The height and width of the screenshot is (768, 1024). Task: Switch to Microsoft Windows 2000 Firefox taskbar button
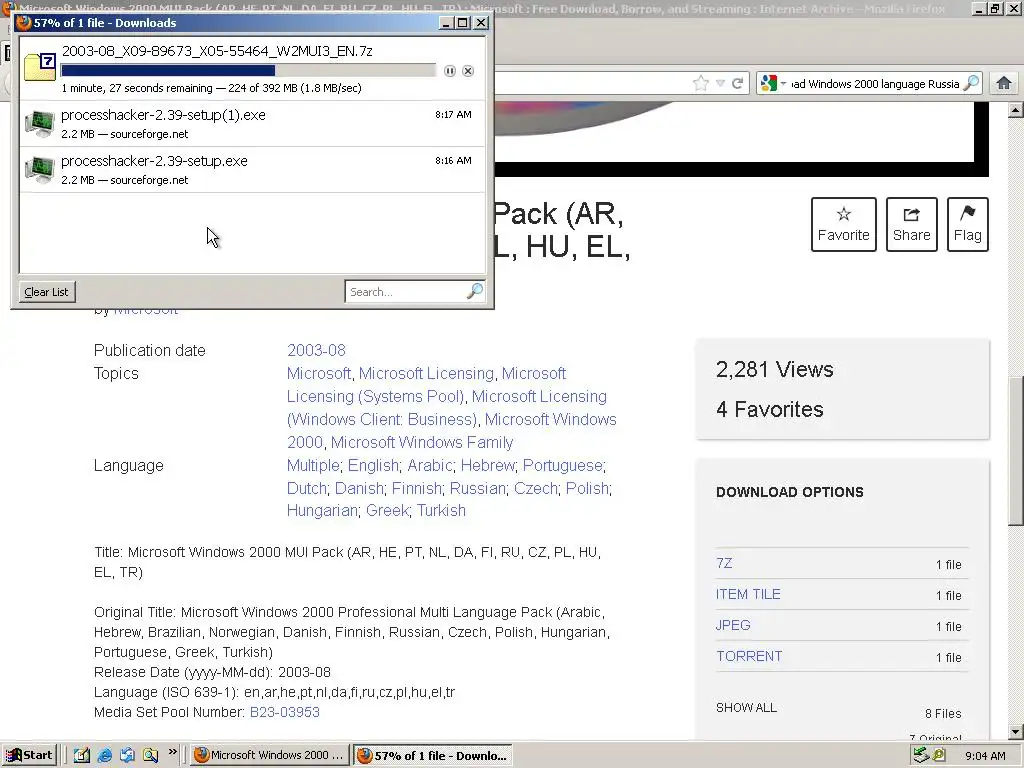click(270, 756)
